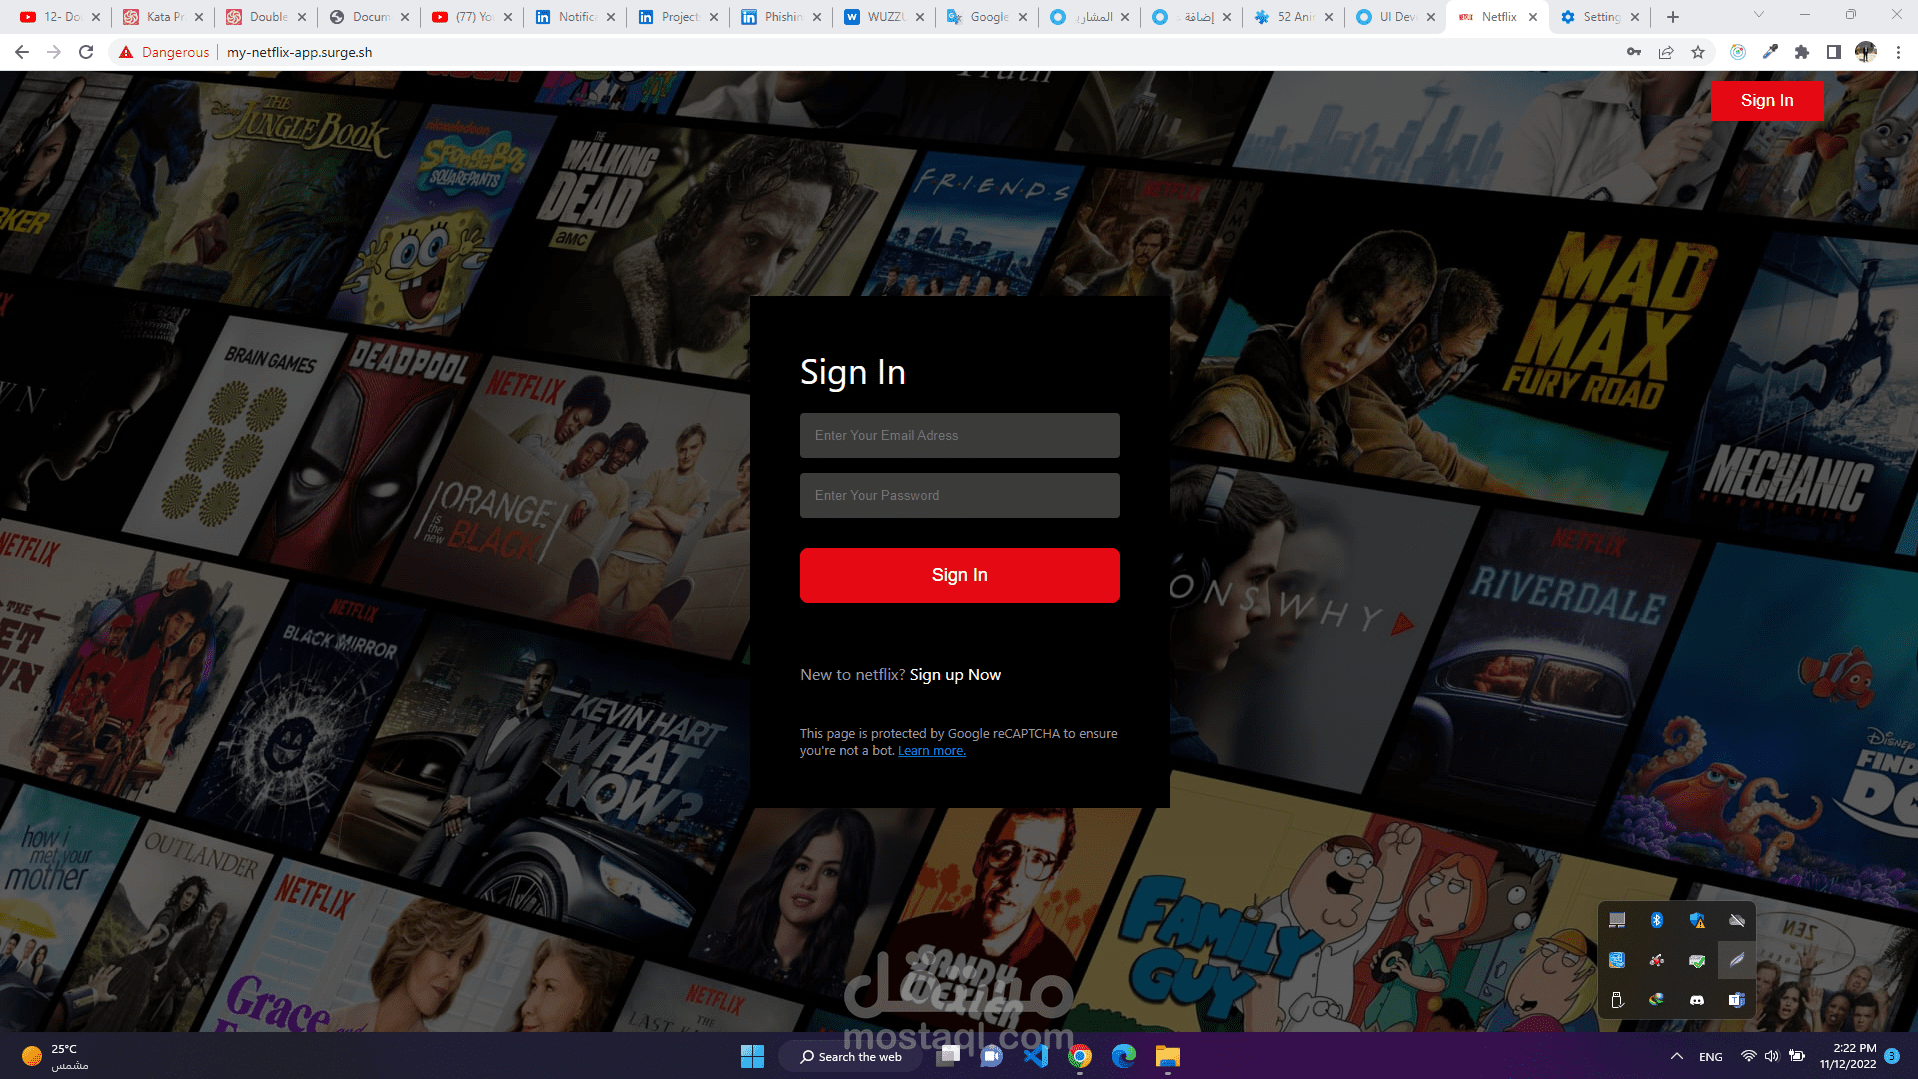Open the saved passwords key icon
This screenshot has height=1079, width=1918.
(1634, 52)
